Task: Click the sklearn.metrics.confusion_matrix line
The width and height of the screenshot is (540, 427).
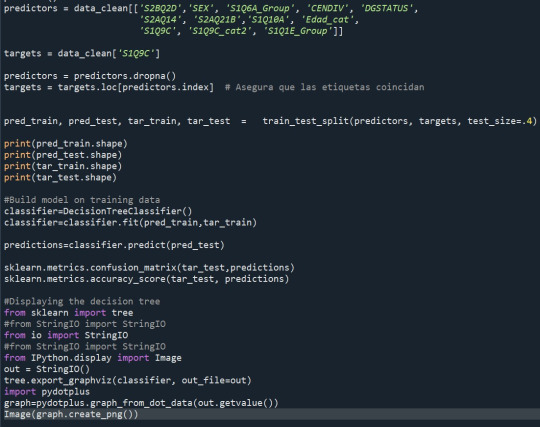Action: [149, 268]
